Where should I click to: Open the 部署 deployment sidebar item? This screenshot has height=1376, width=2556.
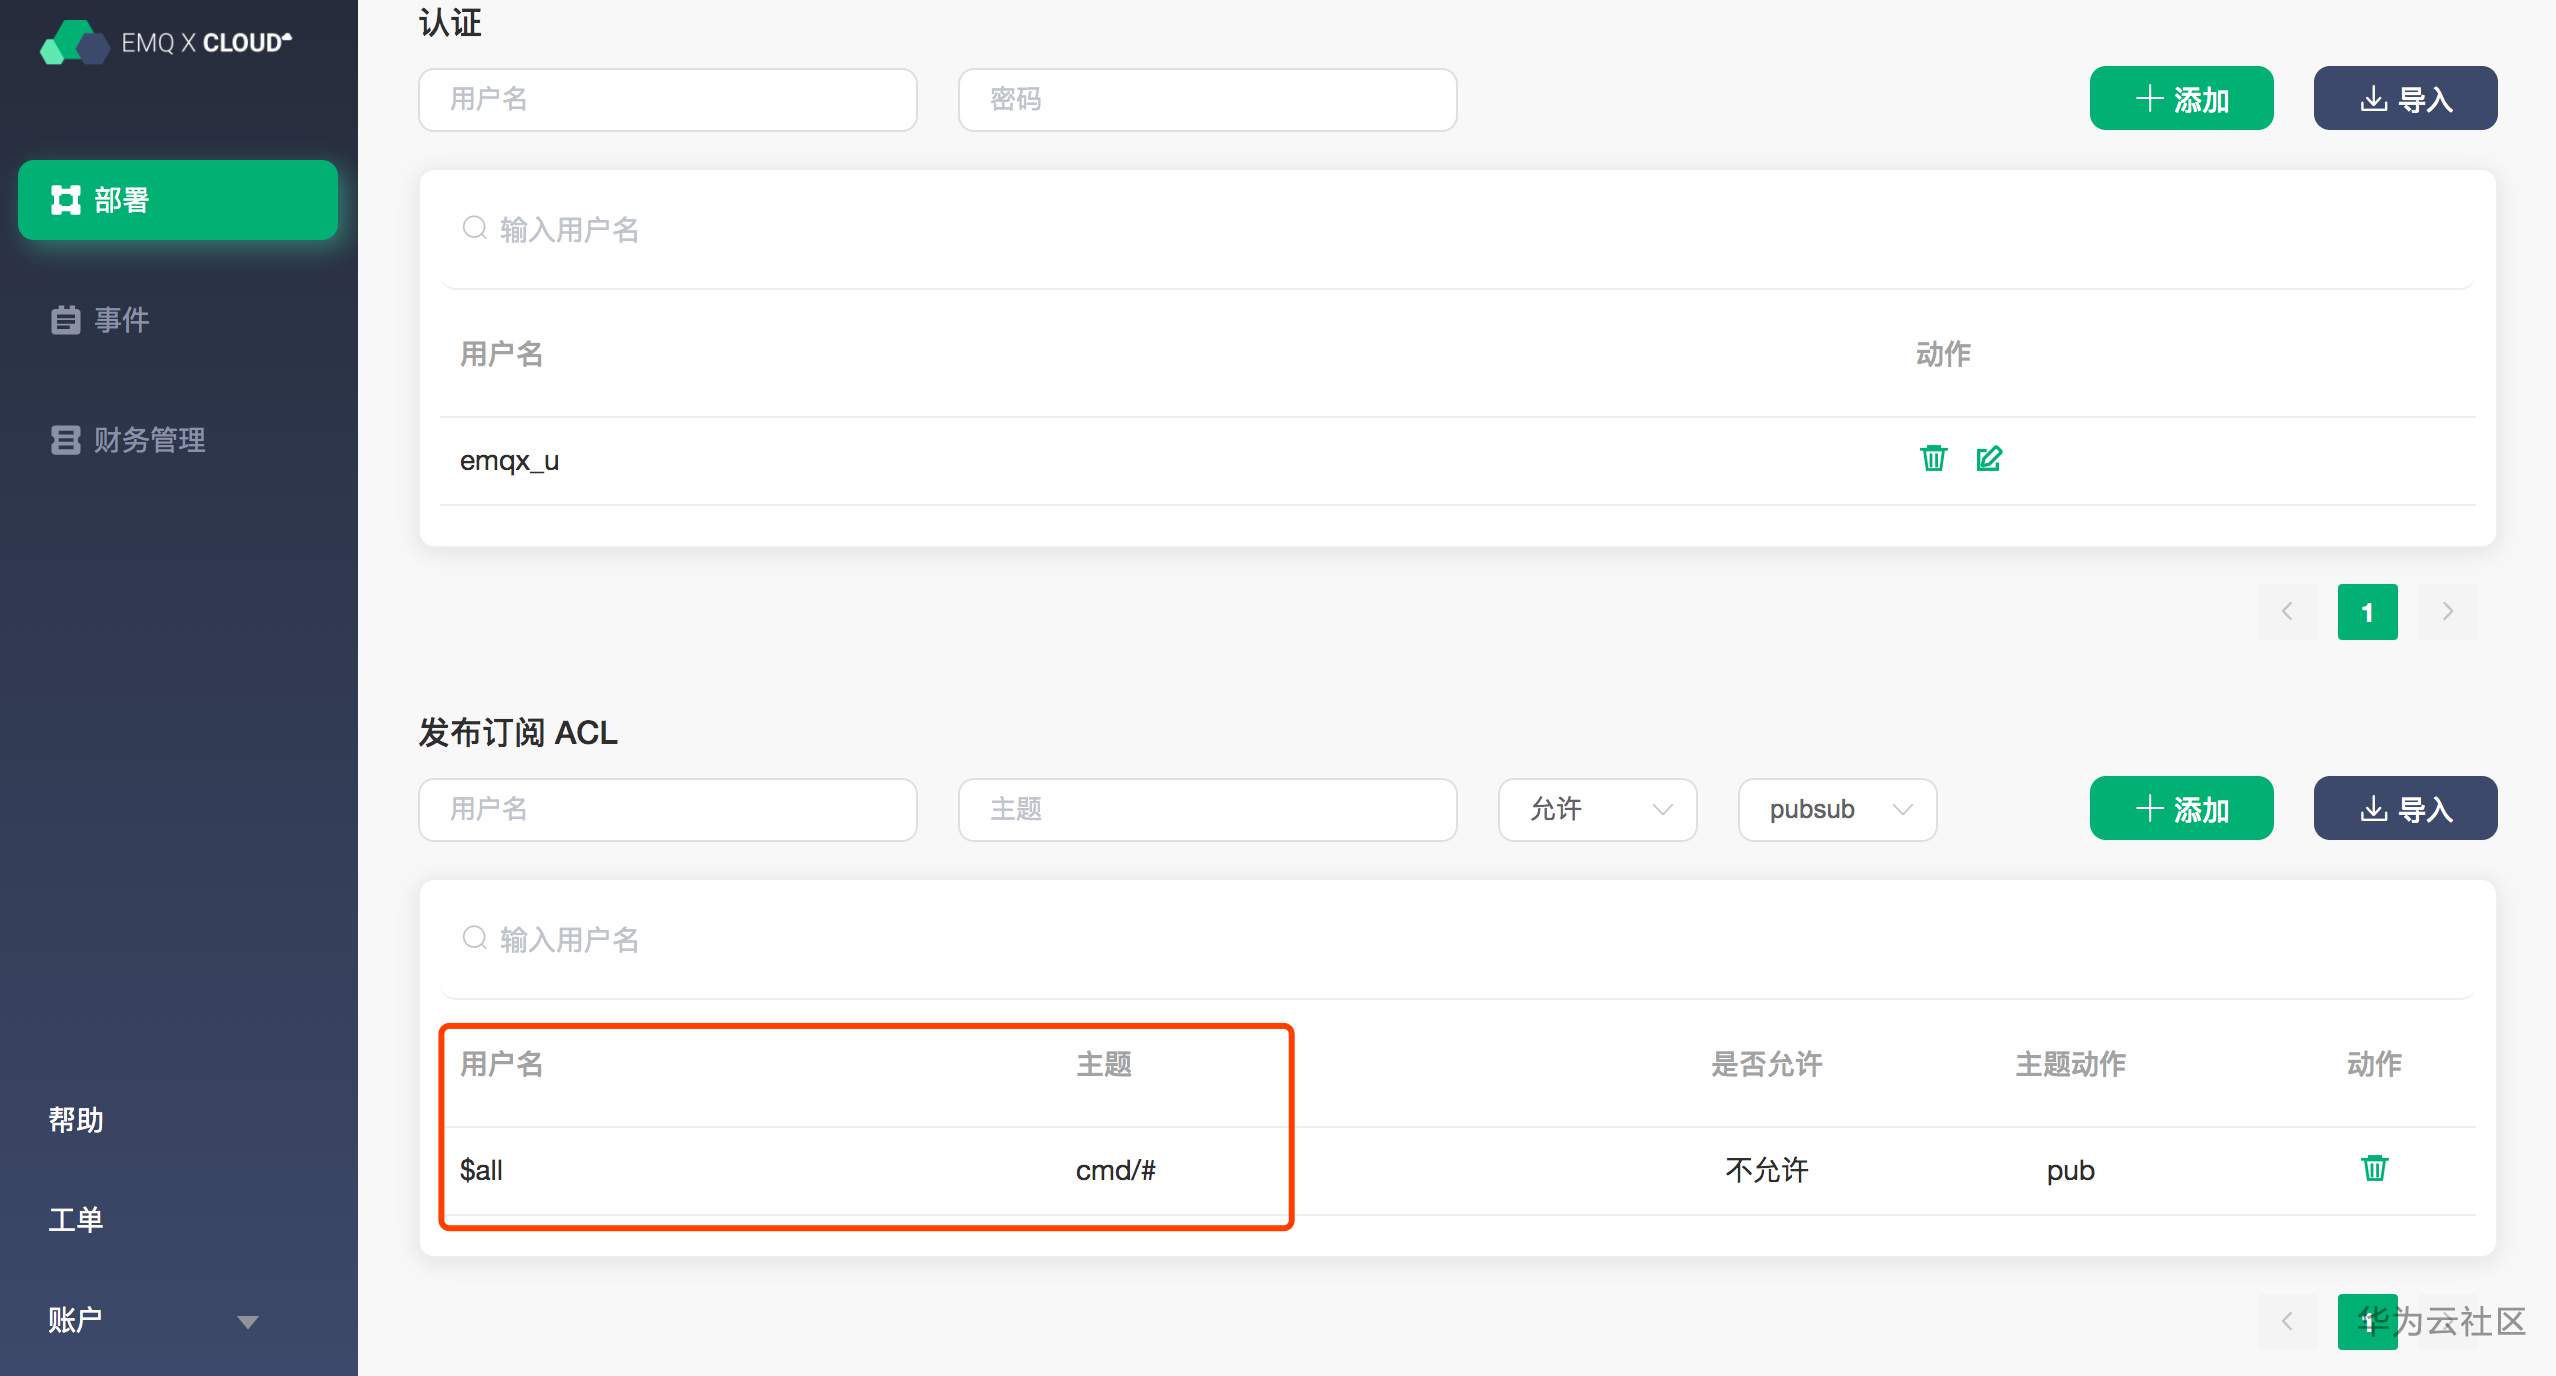(178, 200)
